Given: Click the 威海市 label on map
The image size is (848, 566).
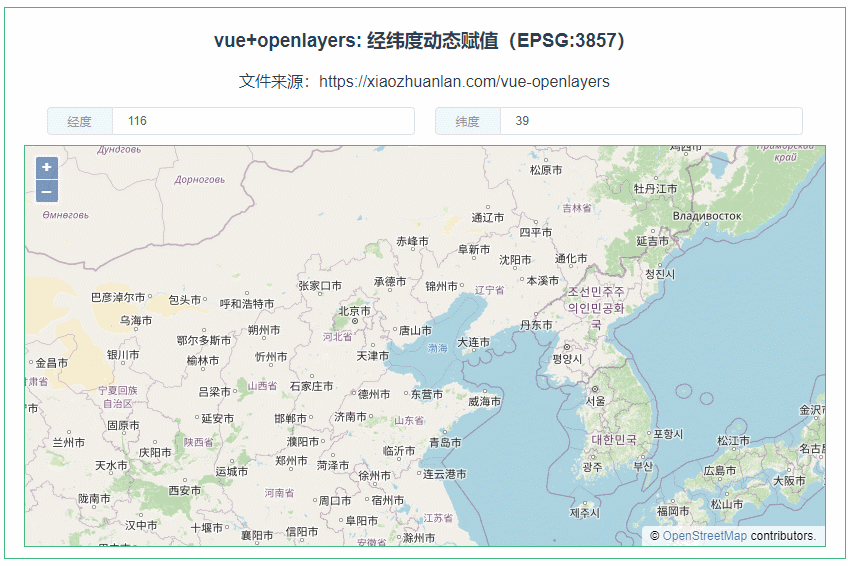Looking at the screenshot, I should pos(485,402).
